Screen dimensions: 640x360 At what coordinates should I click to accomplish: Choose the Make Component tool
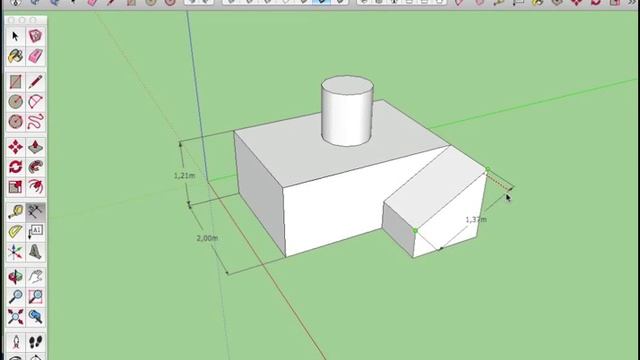click(x=36, y=36)
